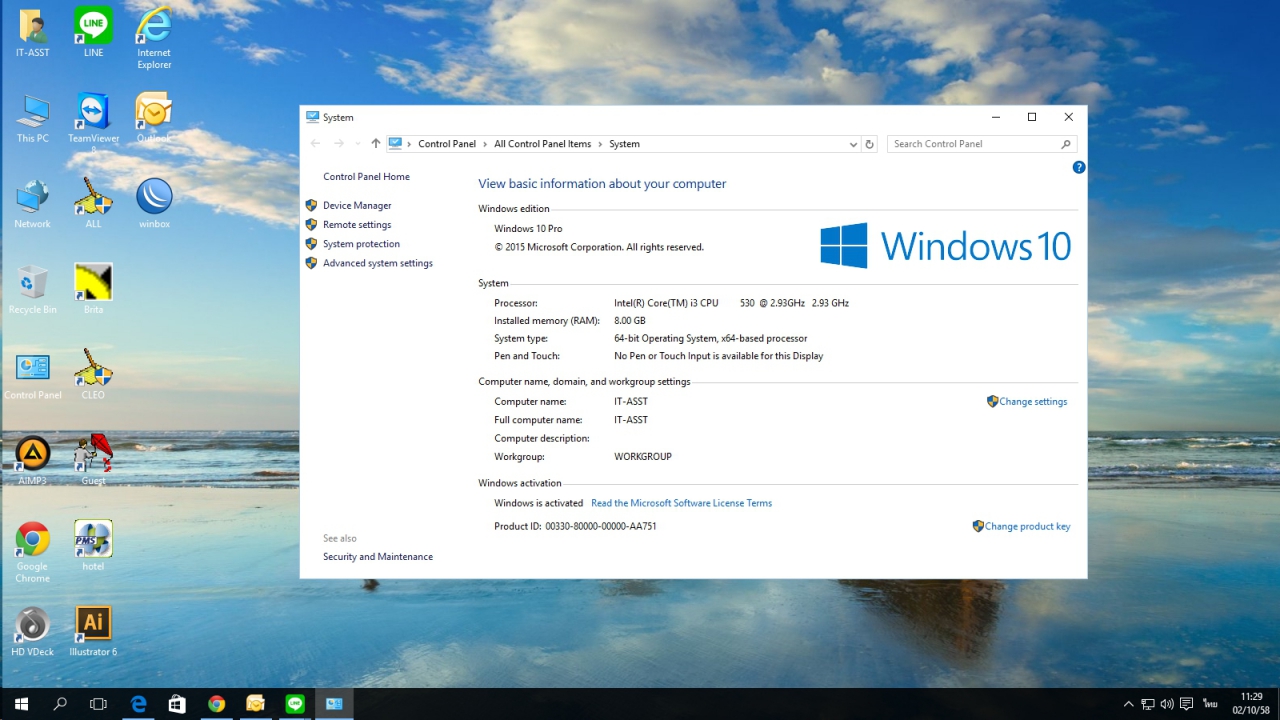
Task: Select the This PC desktop icon
Action: tap(33, 119)
